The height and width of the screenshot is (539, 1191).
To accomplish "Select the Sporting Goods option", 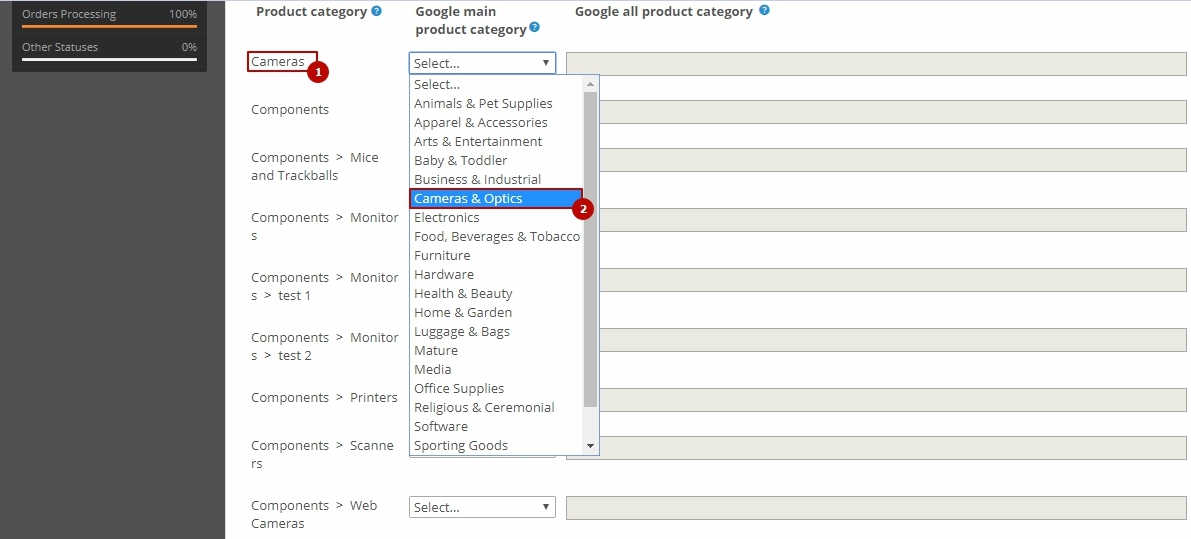I will 461,445.
